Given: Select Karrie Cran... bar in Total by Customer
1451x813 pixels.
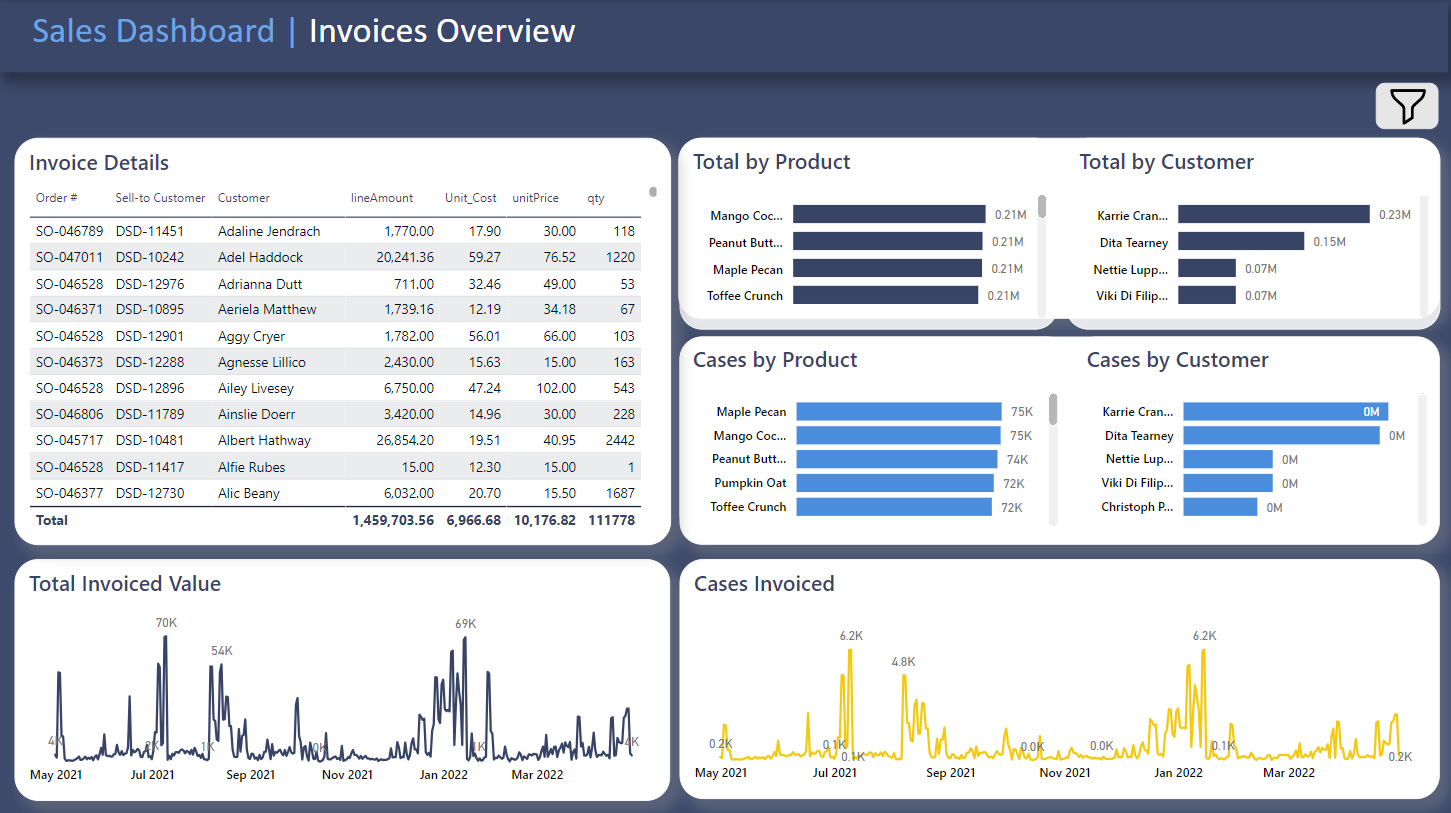Looking at the screenshot, I should tap(1274, 215).
